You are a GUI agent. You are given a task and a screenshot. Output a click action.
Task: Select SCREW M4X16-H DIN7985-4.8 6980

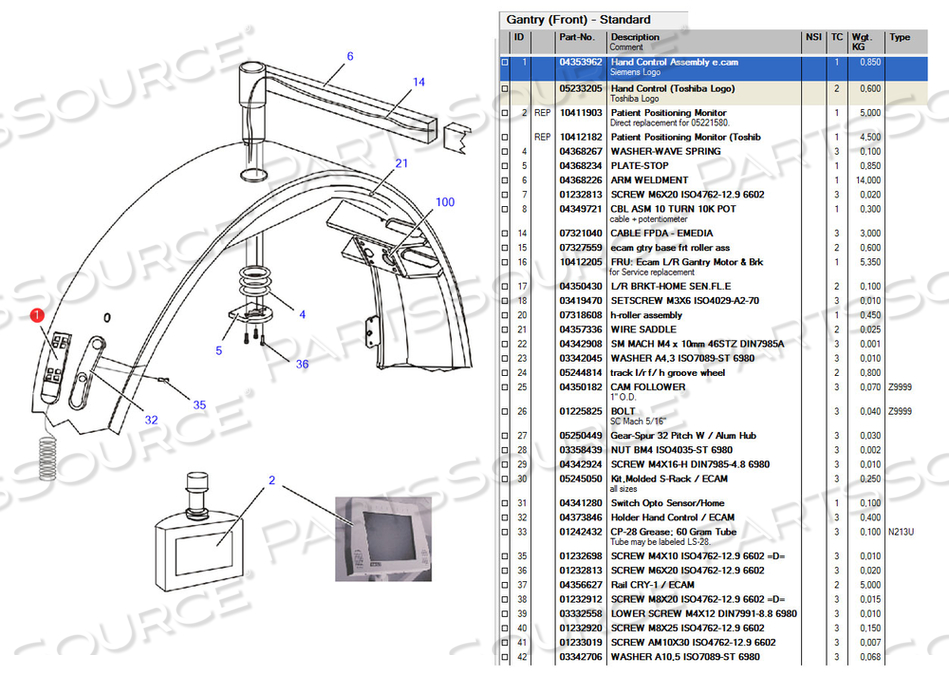point(690,465)
